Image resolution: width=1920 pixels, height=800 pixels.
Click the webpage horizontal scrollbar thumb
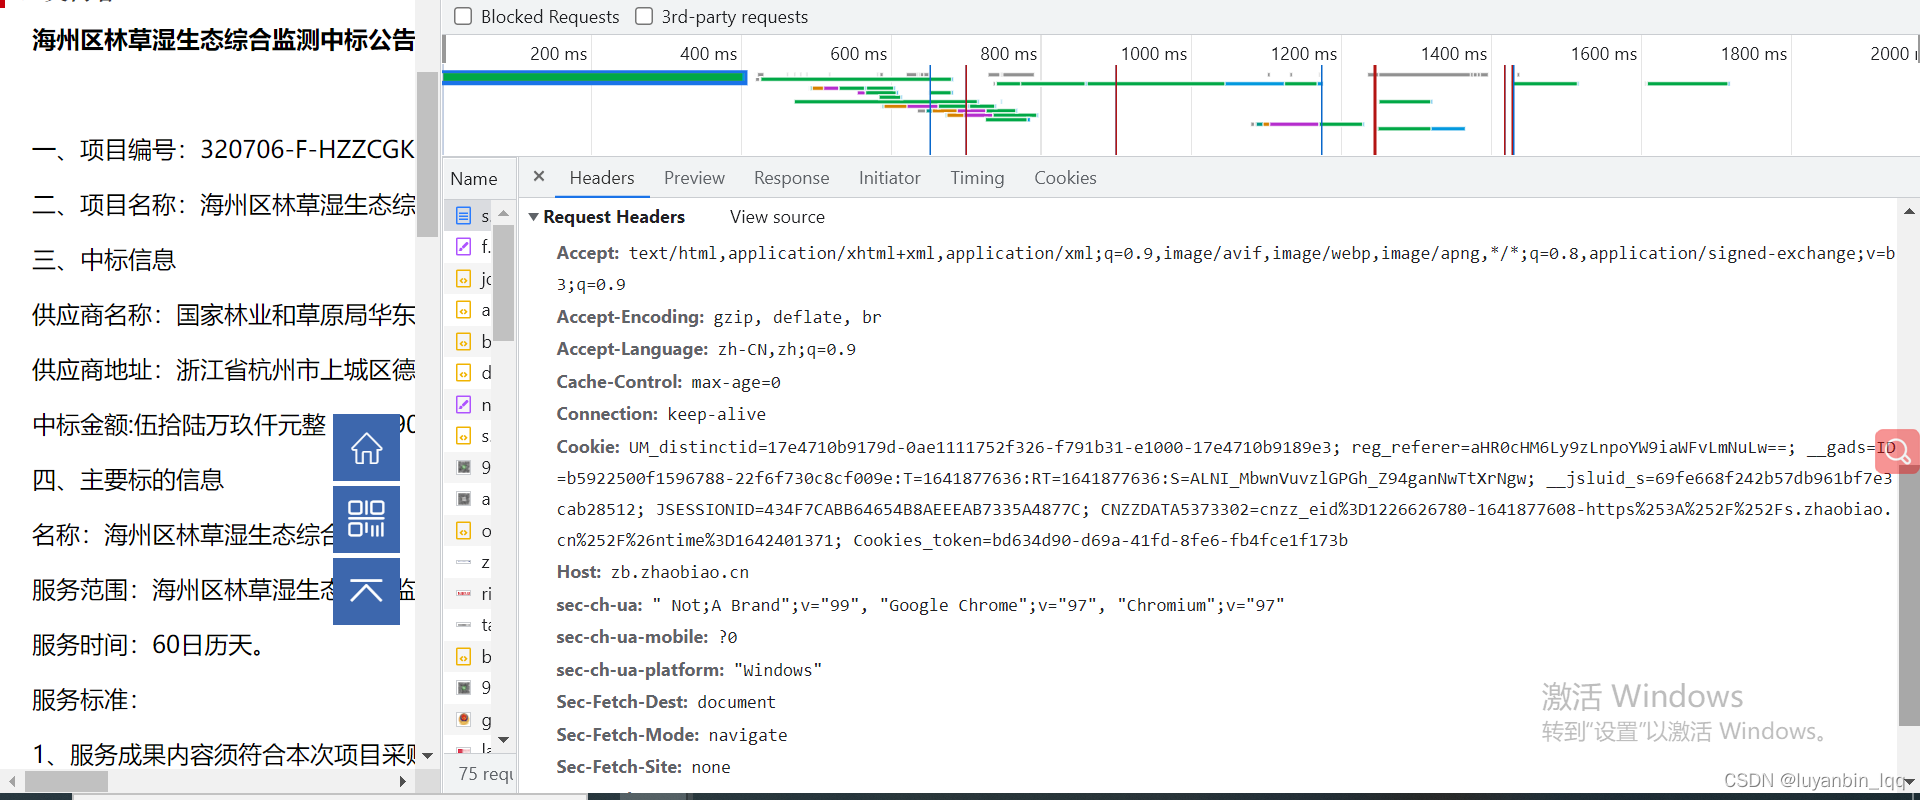tap(66, 782)
